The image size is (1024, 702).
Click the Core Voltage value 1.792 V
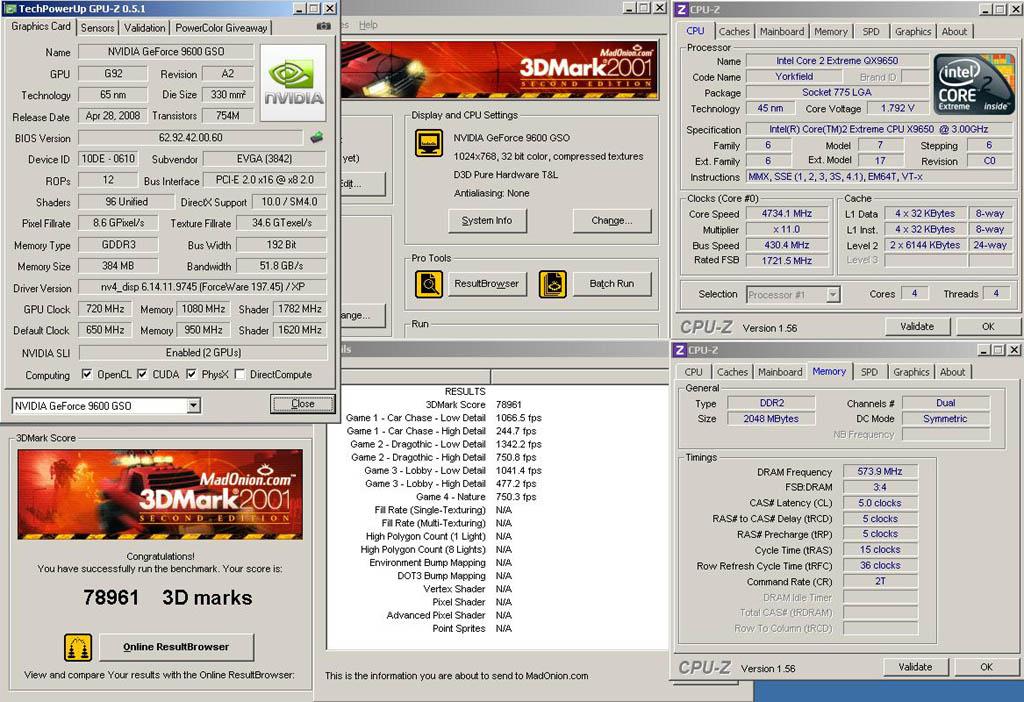897,108
